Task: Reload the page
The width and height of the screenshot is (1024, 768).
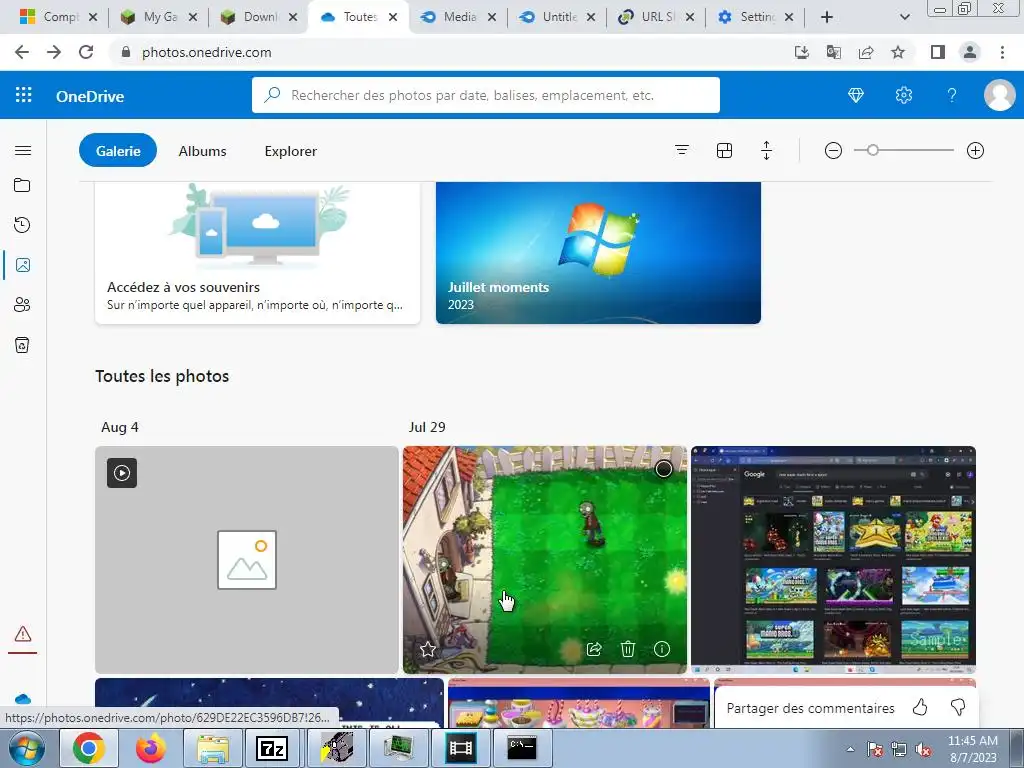Action: 86,52
